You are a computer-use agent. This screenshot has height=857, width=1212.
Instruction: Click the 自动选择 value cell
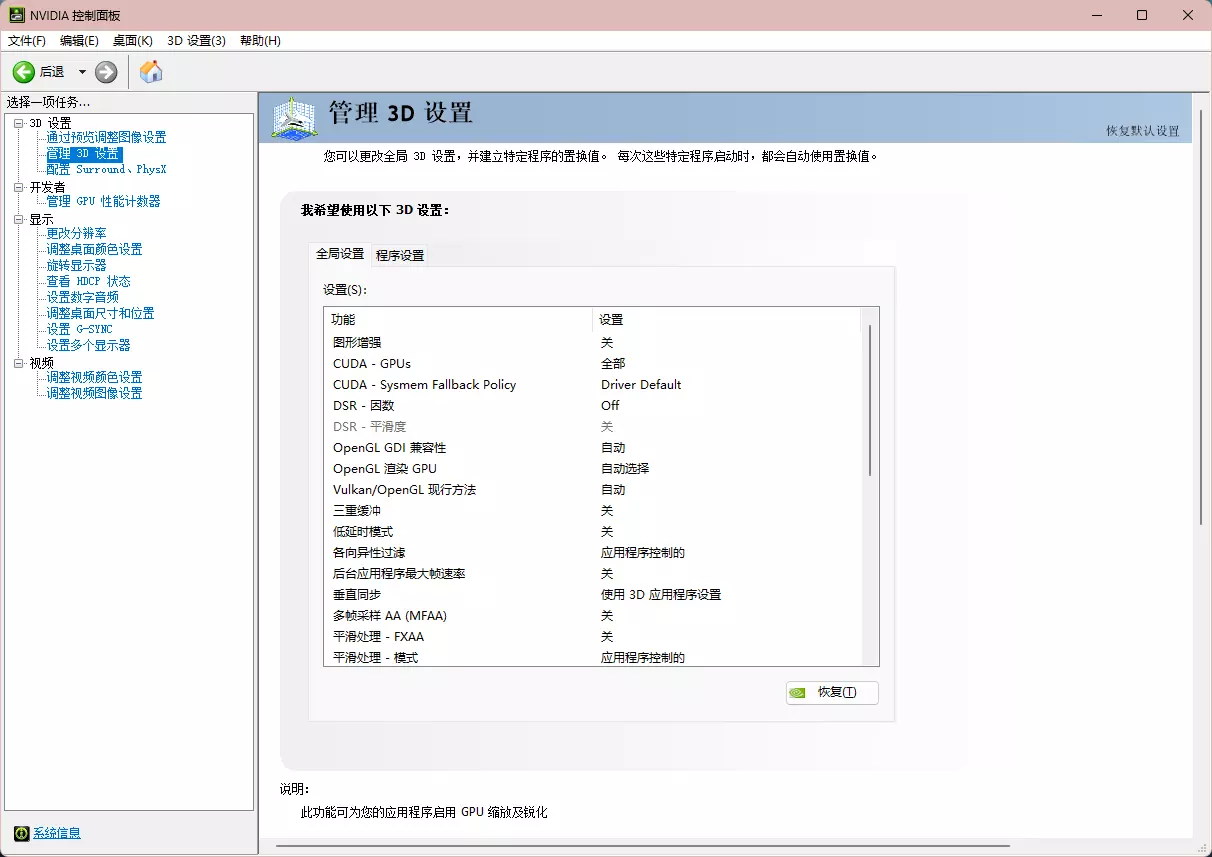[625, 468]
